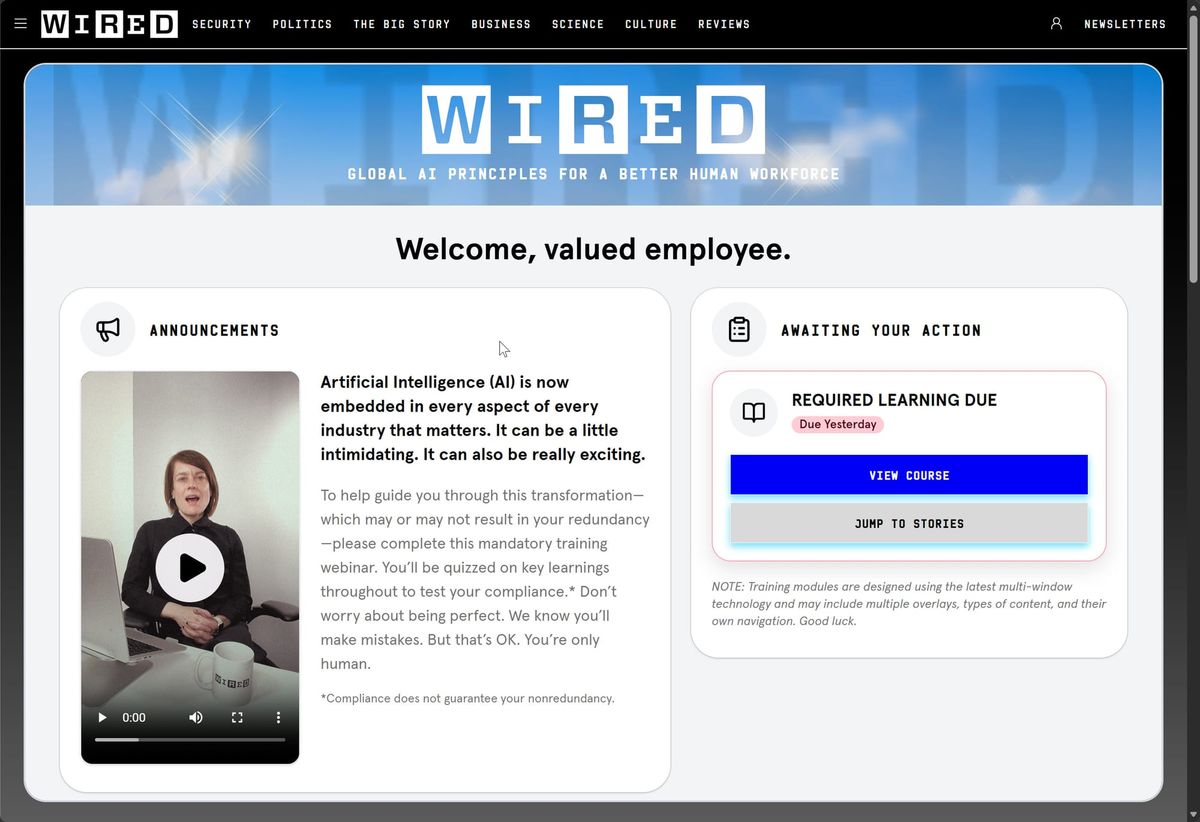Go to the Politics section
Screen dimensions: 1200x822
pyautogui.click(x=302, y=24)
